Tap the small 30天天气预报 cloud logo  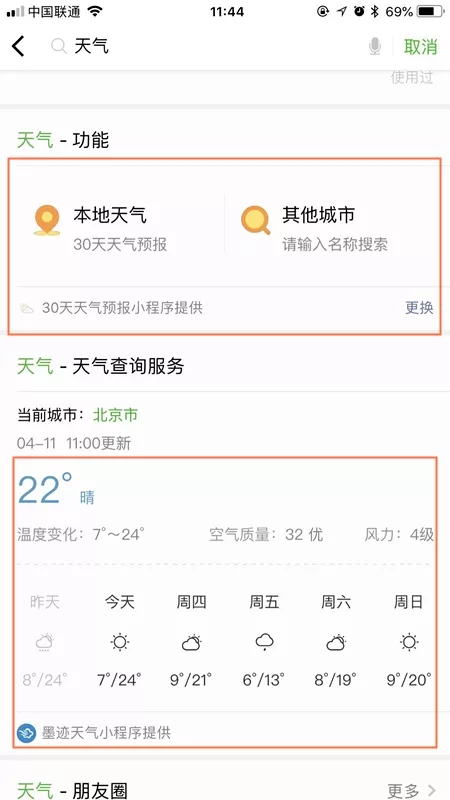[27, 308]
